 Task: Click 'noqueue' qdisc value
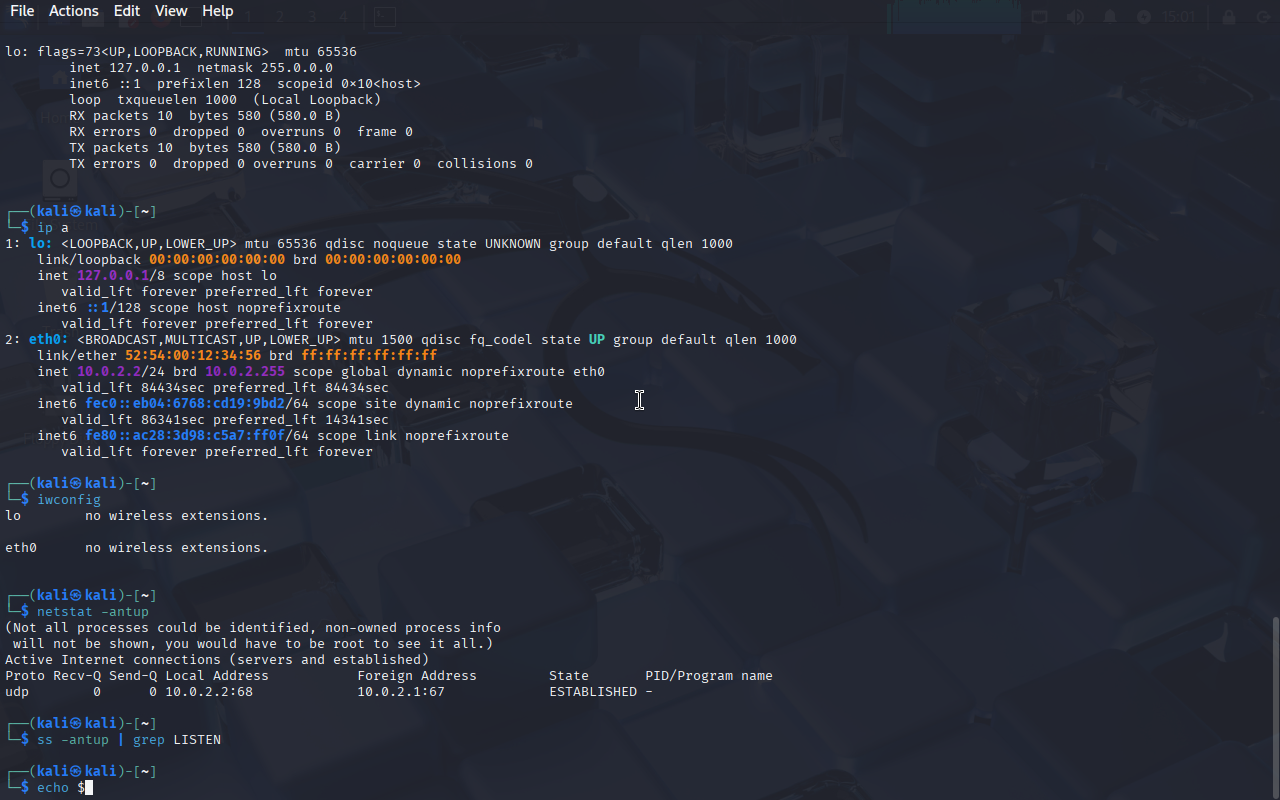coord(401,244)
